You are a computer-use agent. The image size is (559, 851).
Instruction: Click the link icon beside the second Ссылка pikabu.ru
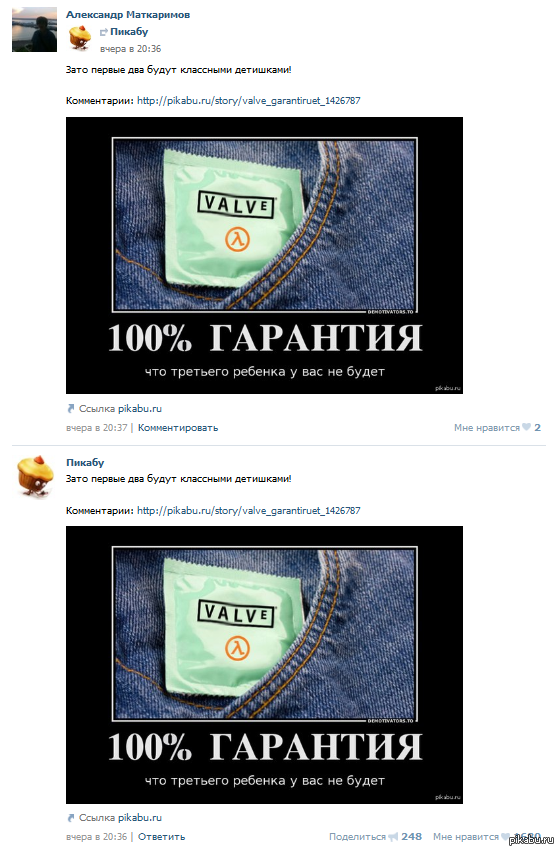click(x=71, y=817)
